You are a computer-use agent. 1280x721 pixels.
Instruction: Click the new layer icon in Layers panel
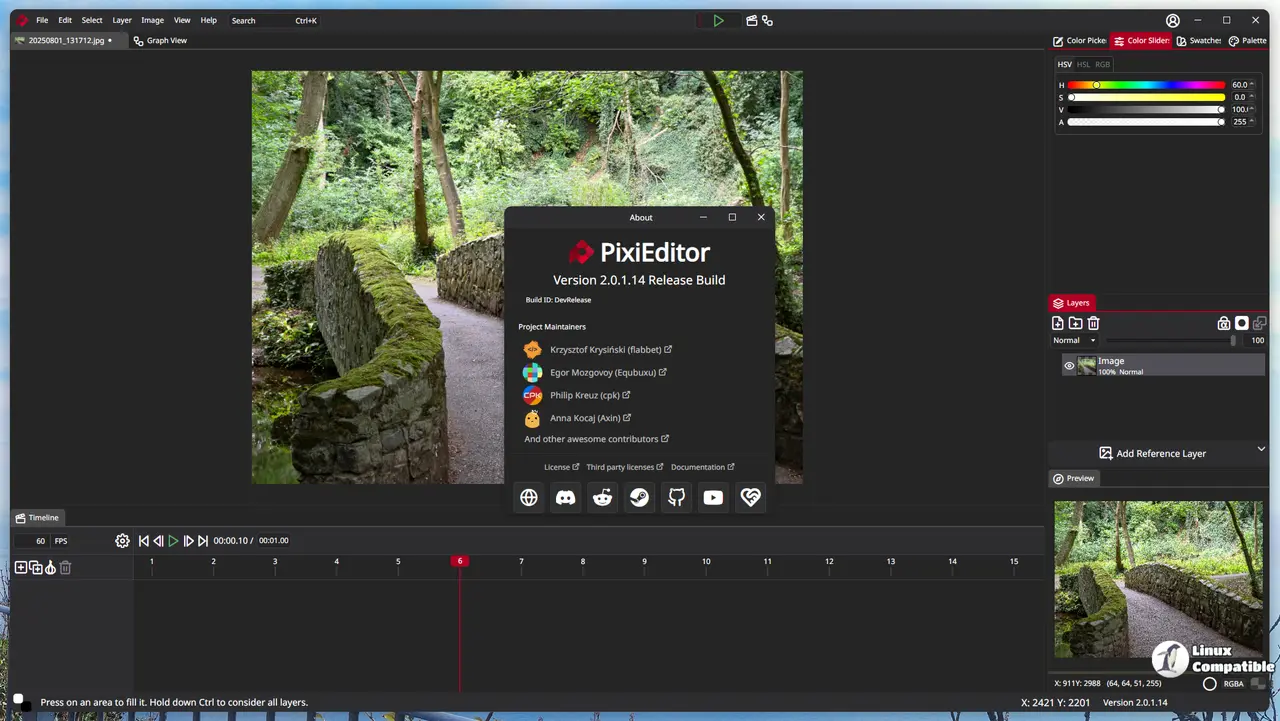coord(1058,323)
